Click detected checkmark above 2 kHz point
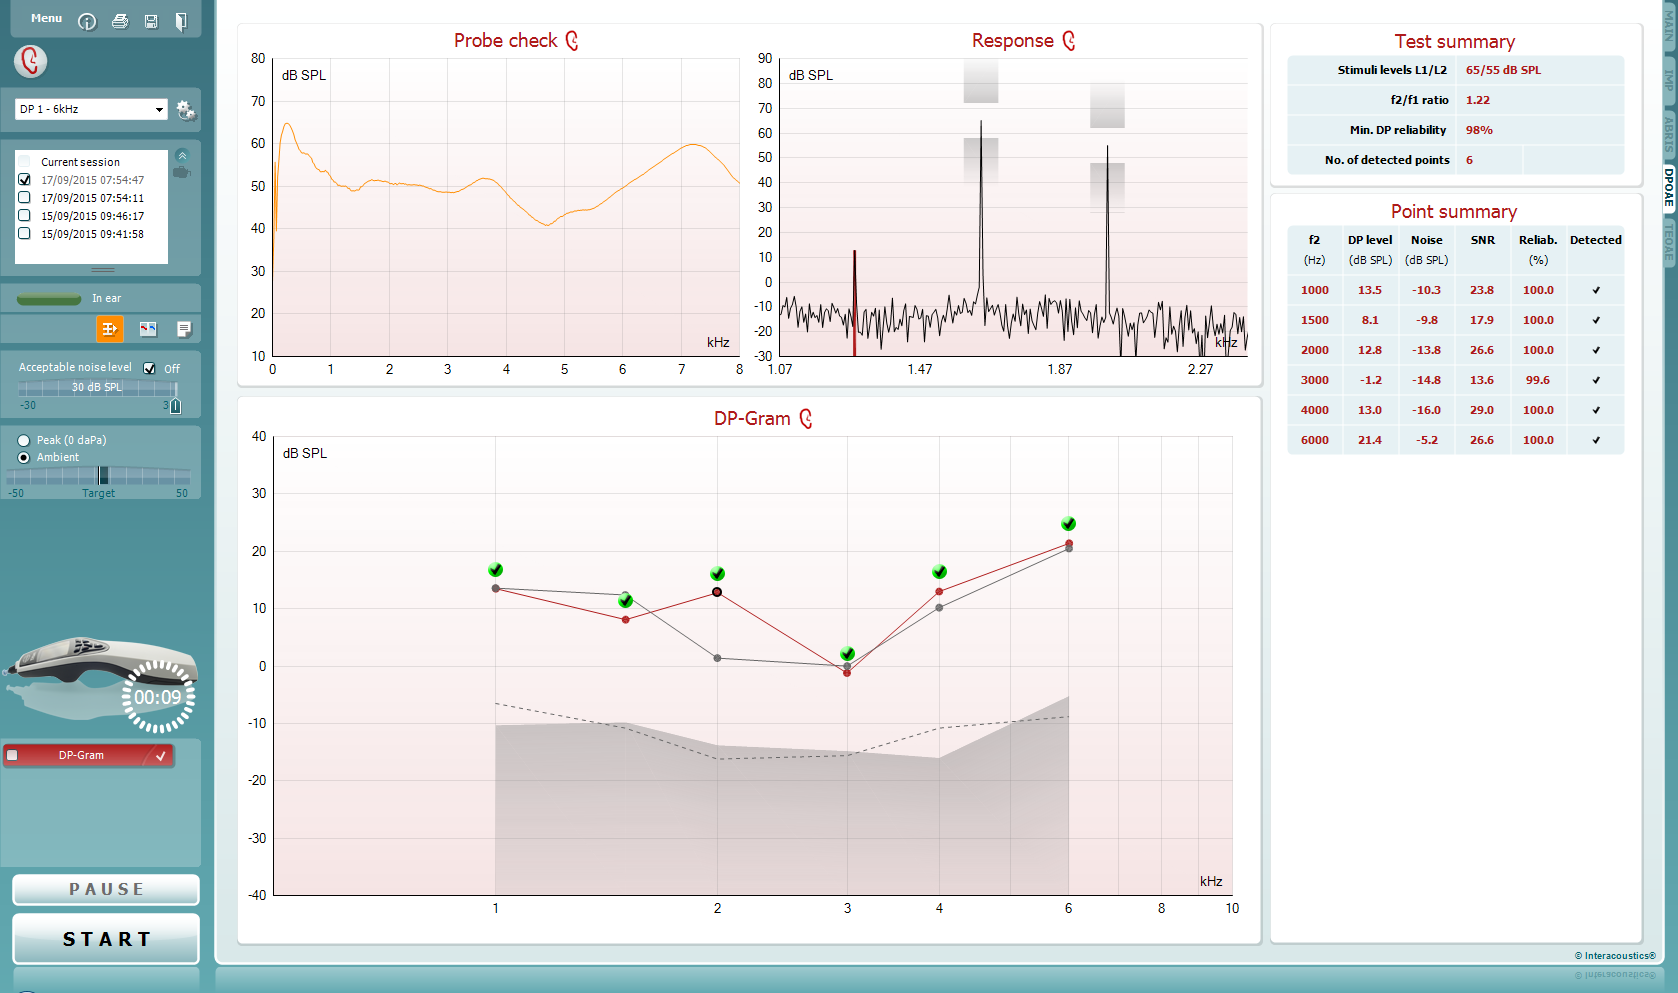The image size is (1678, 993). [x=717, y=574]
